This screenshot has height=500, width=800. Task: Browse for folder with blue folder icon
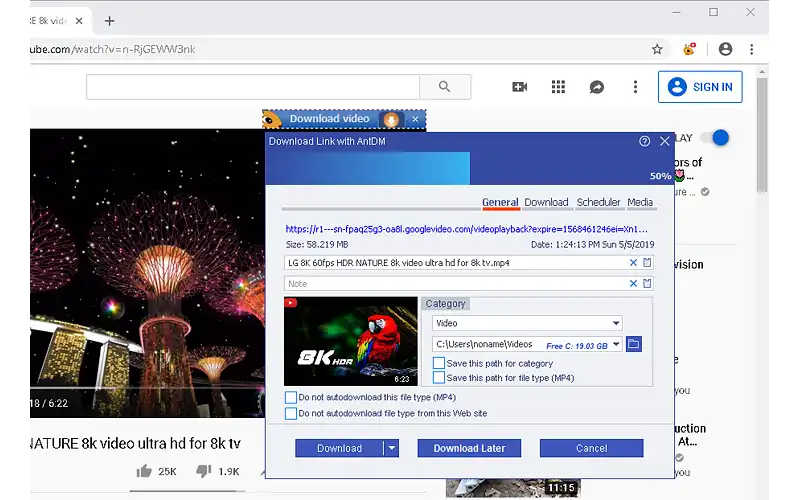coord(634,344)
